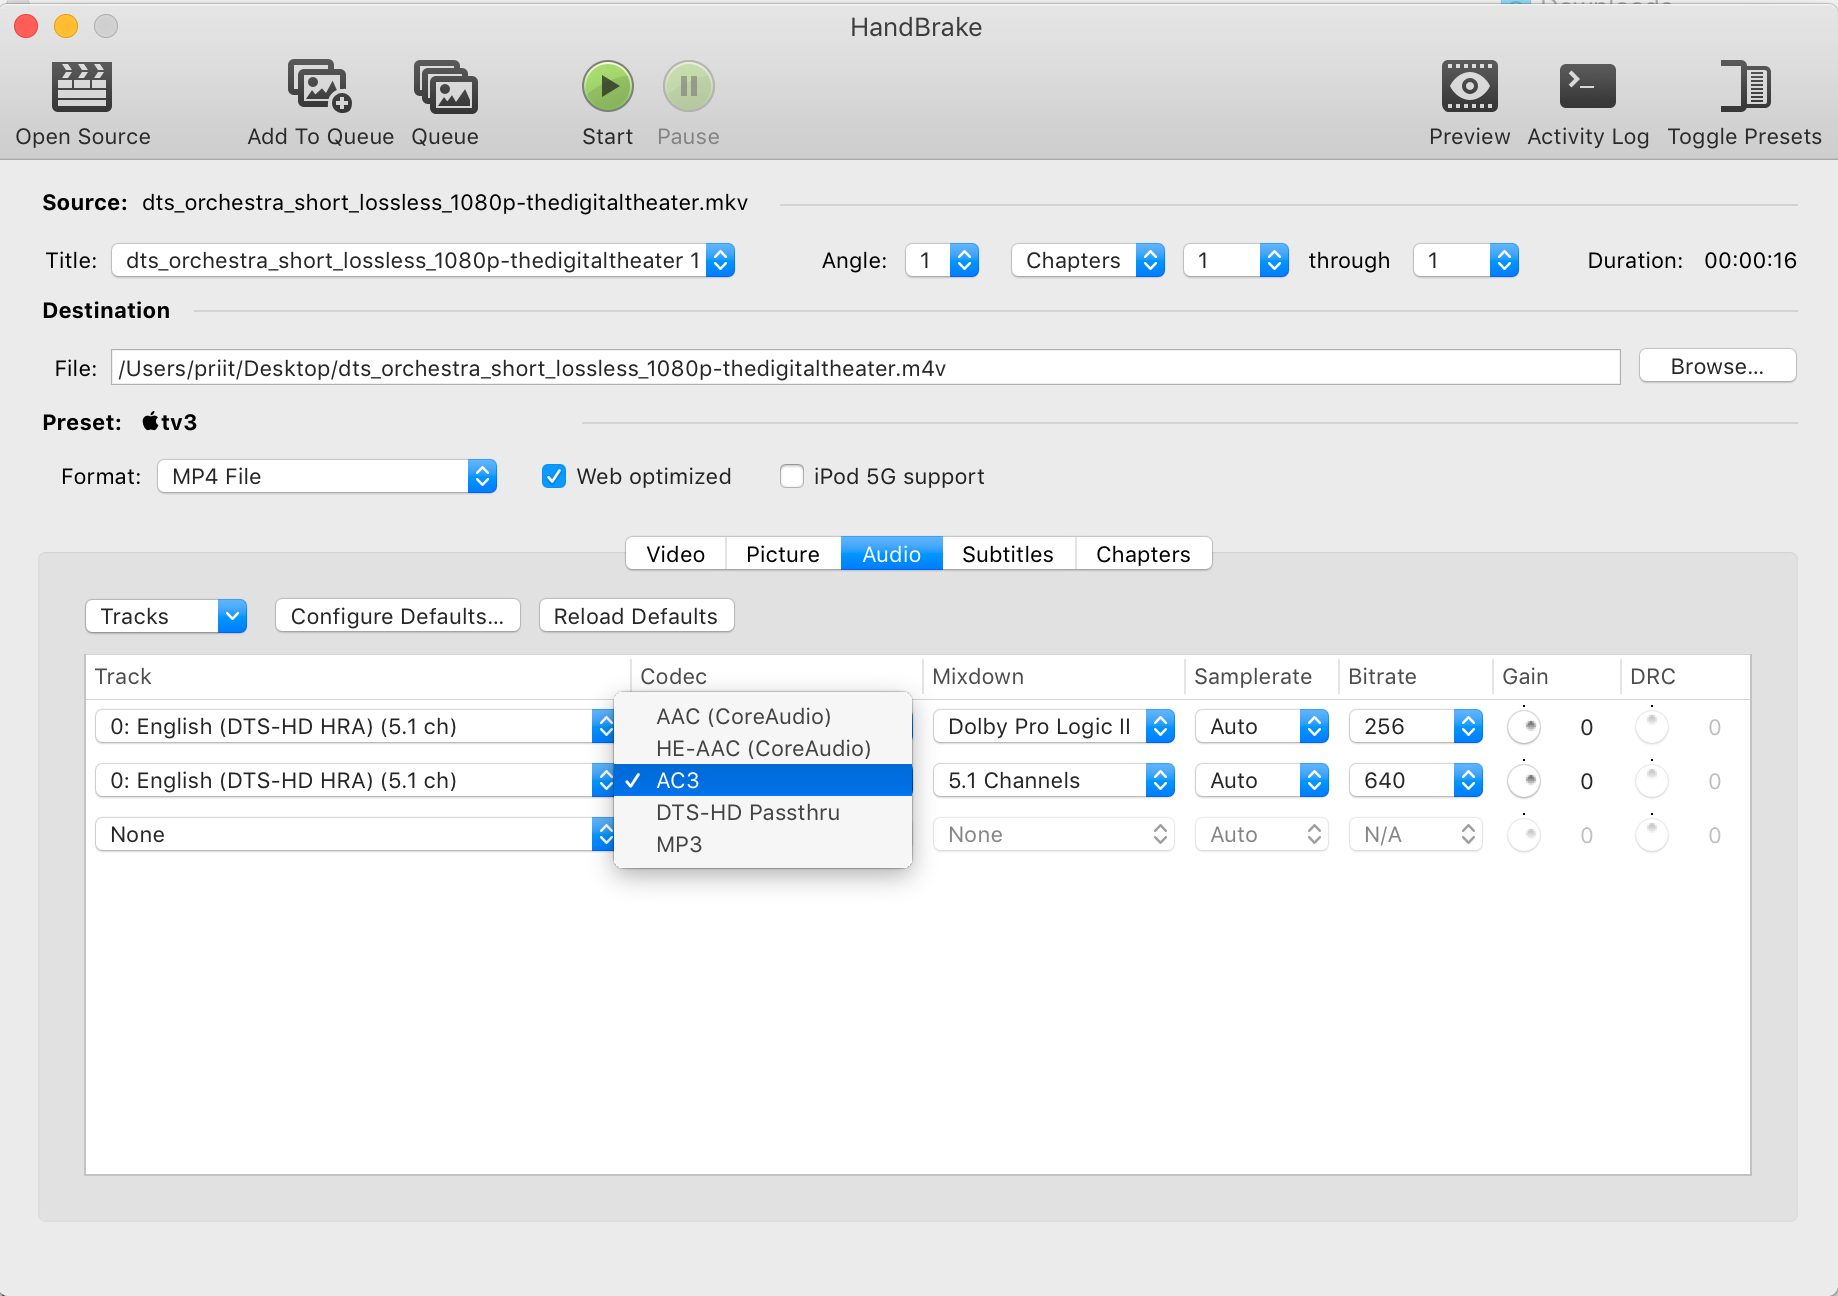Viewport: 1838px width, 1296px height.
Task: Click the source filename text
Action: (x=445, y=203)
